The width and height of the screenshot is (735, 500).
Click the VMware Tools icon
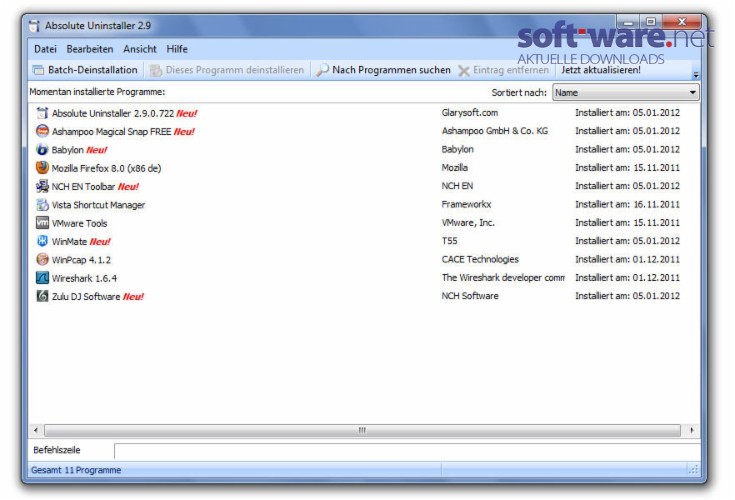pos(42,223)
